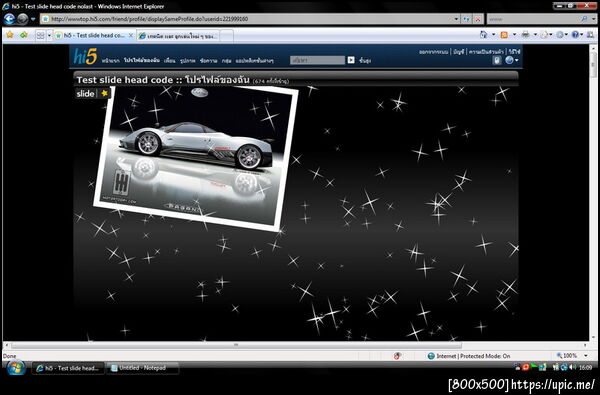Image resolution: width=600 pixels, height=395 pixels.
Task: Expand the Print options dropdown arrow
Action: pyautogui.click(x=535, y=35)
